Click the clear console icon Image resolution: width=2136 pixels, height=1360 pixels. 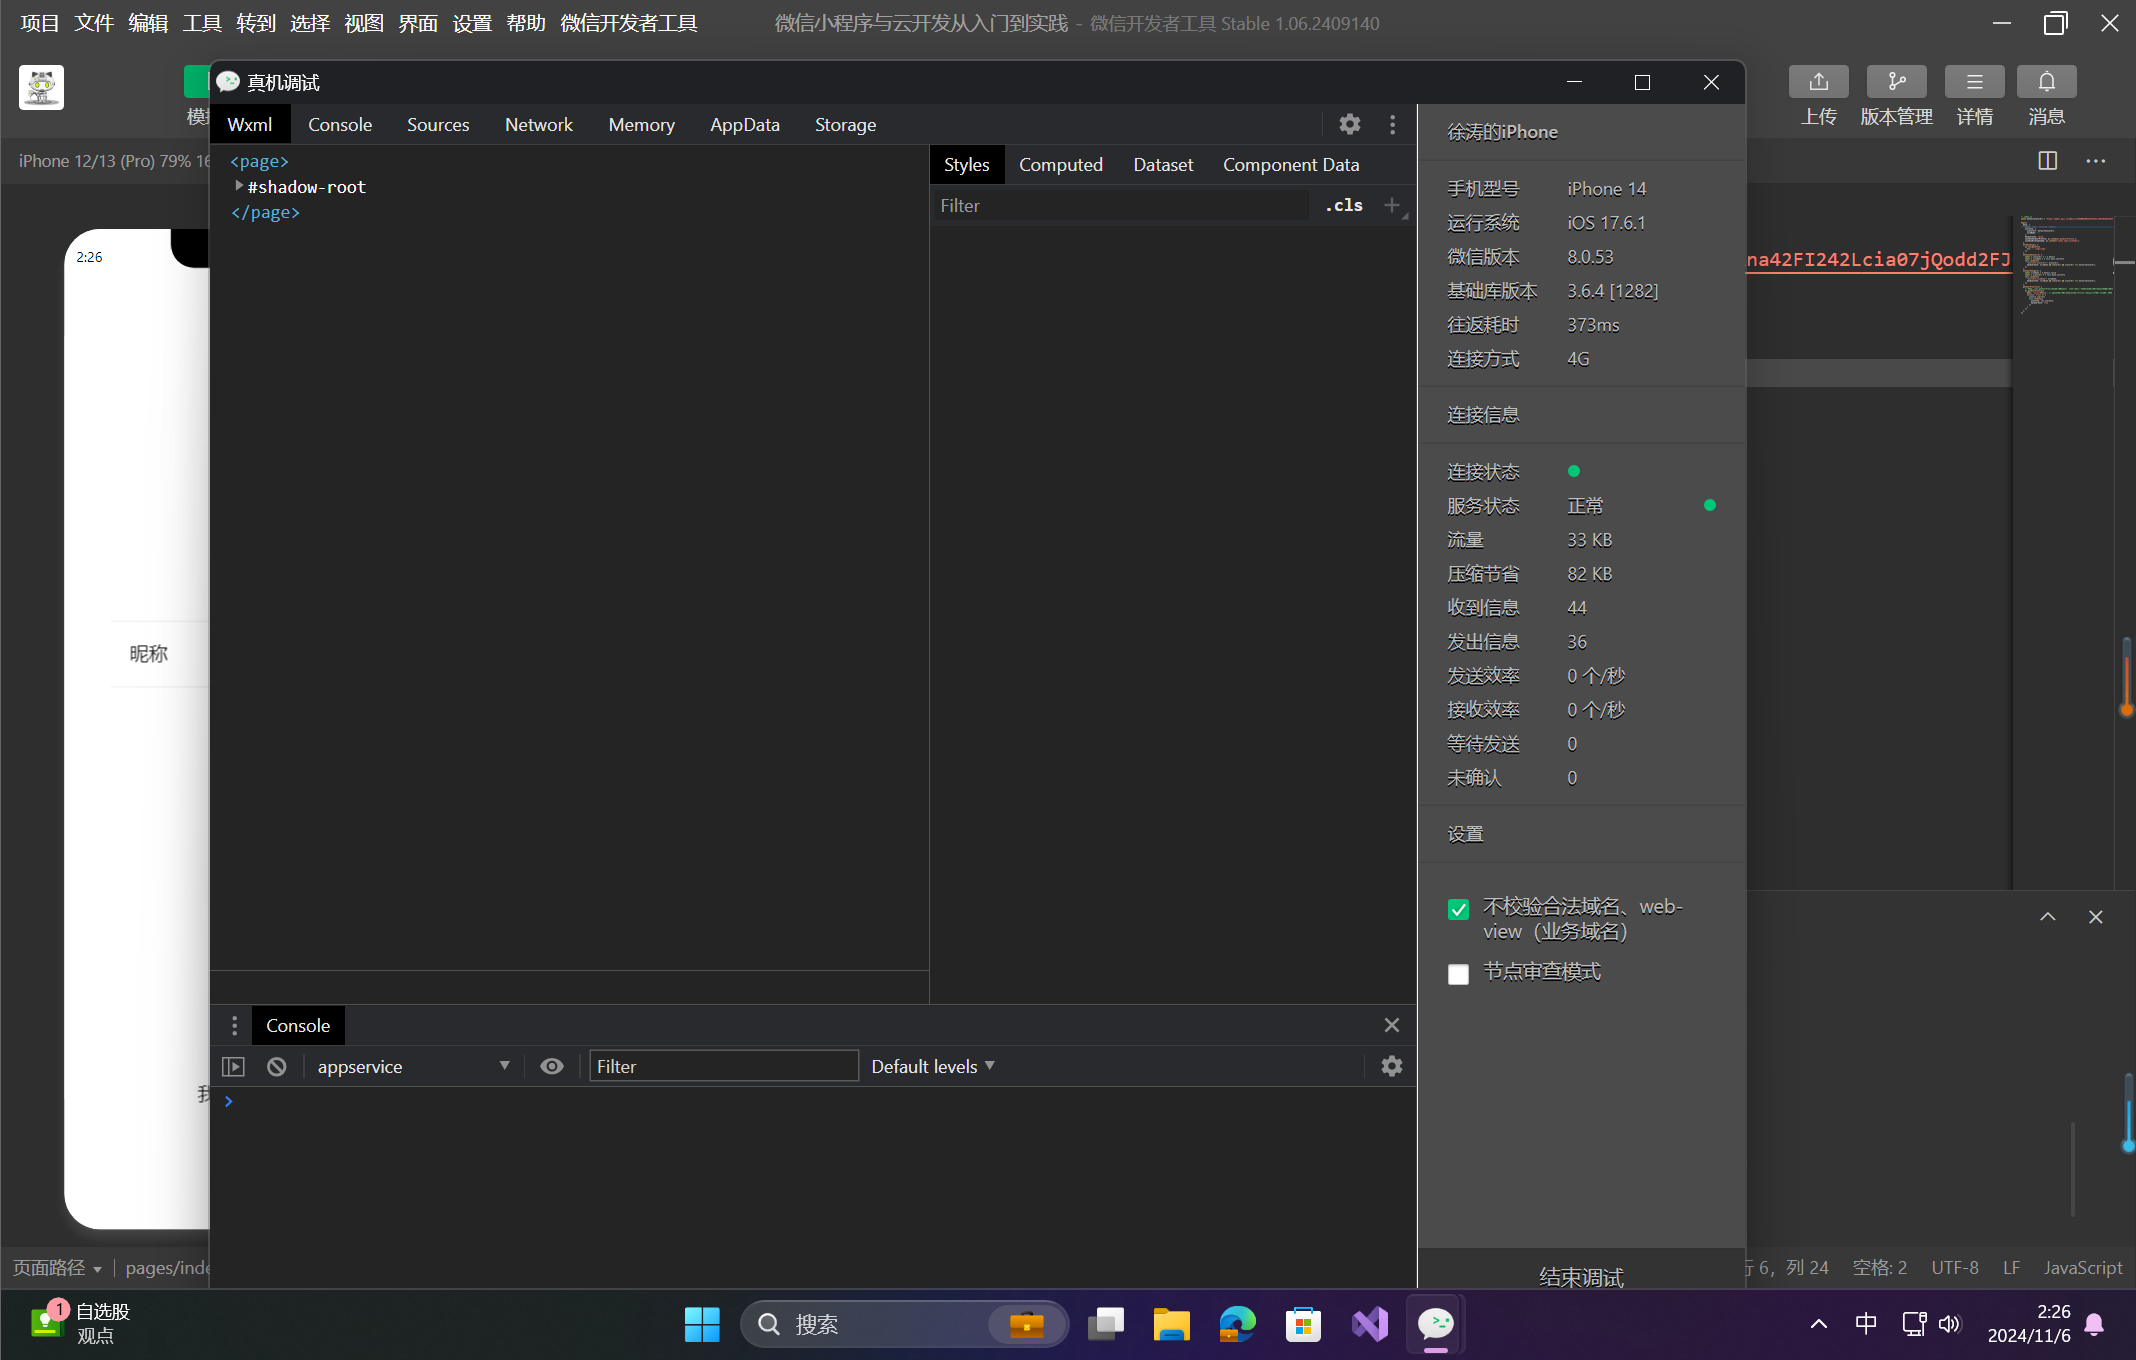point(277,1066)
